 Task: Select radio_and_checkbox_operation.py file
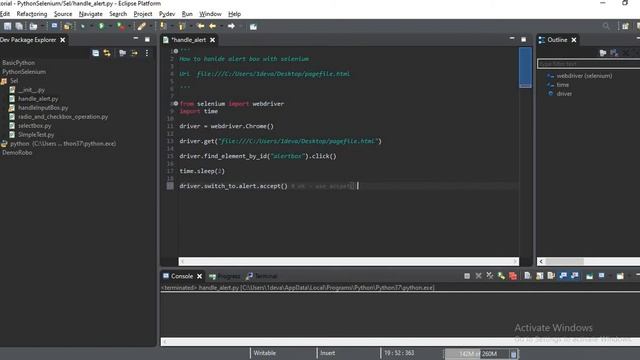(63, 117)
